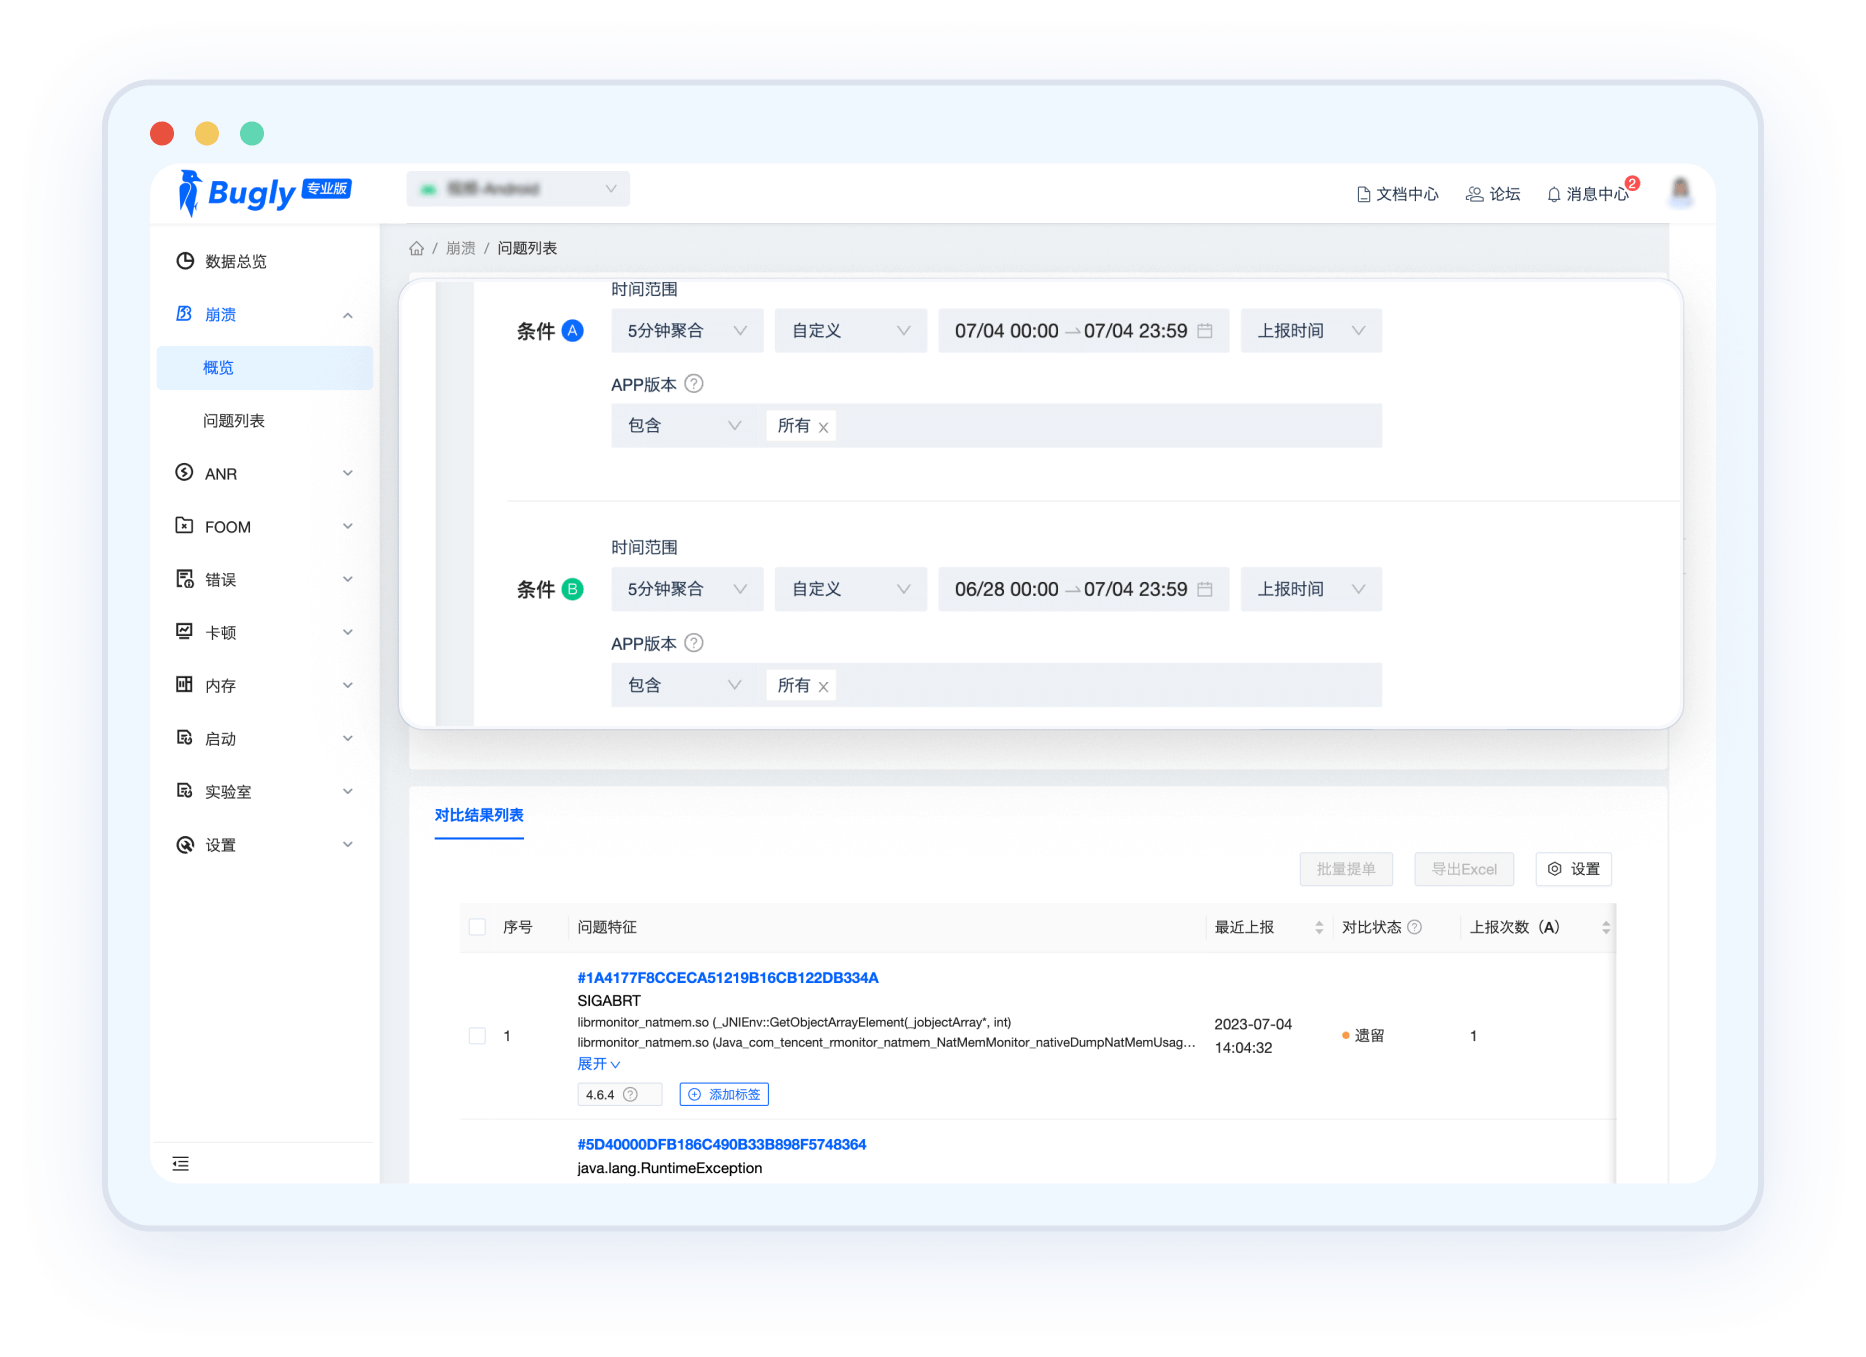This screenshot has height=1357, width=1866.
Task: Open 5分钟聚合 dropdown for condition A
Action: coord(686,331)
